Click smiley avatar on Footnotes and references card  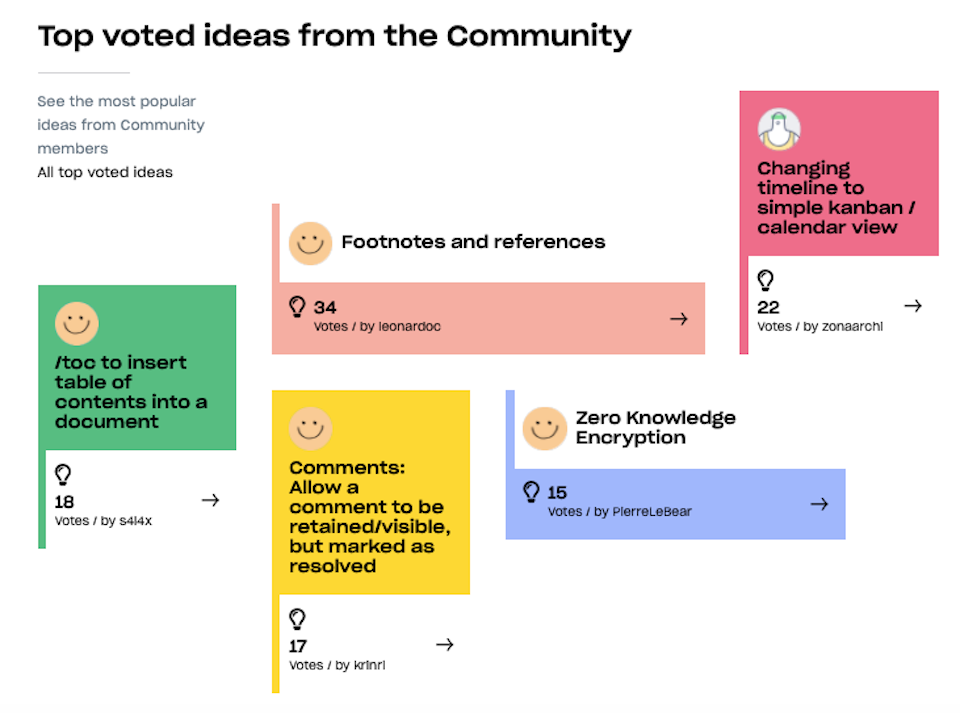pos(310,243)
